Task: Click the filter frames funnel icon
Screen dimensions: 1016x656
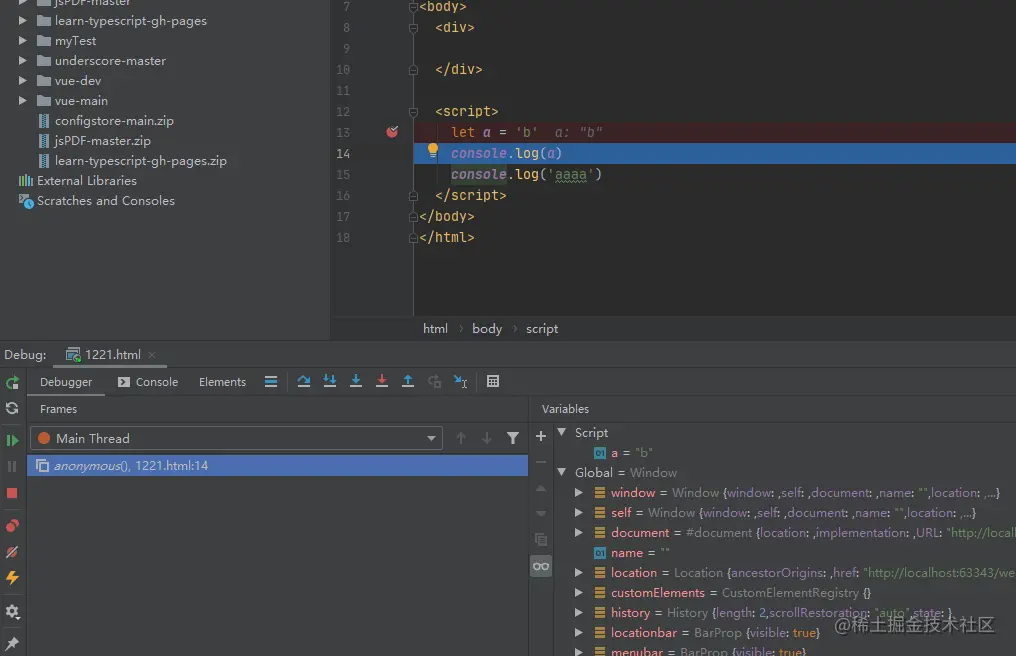Action: pos(513,439)
